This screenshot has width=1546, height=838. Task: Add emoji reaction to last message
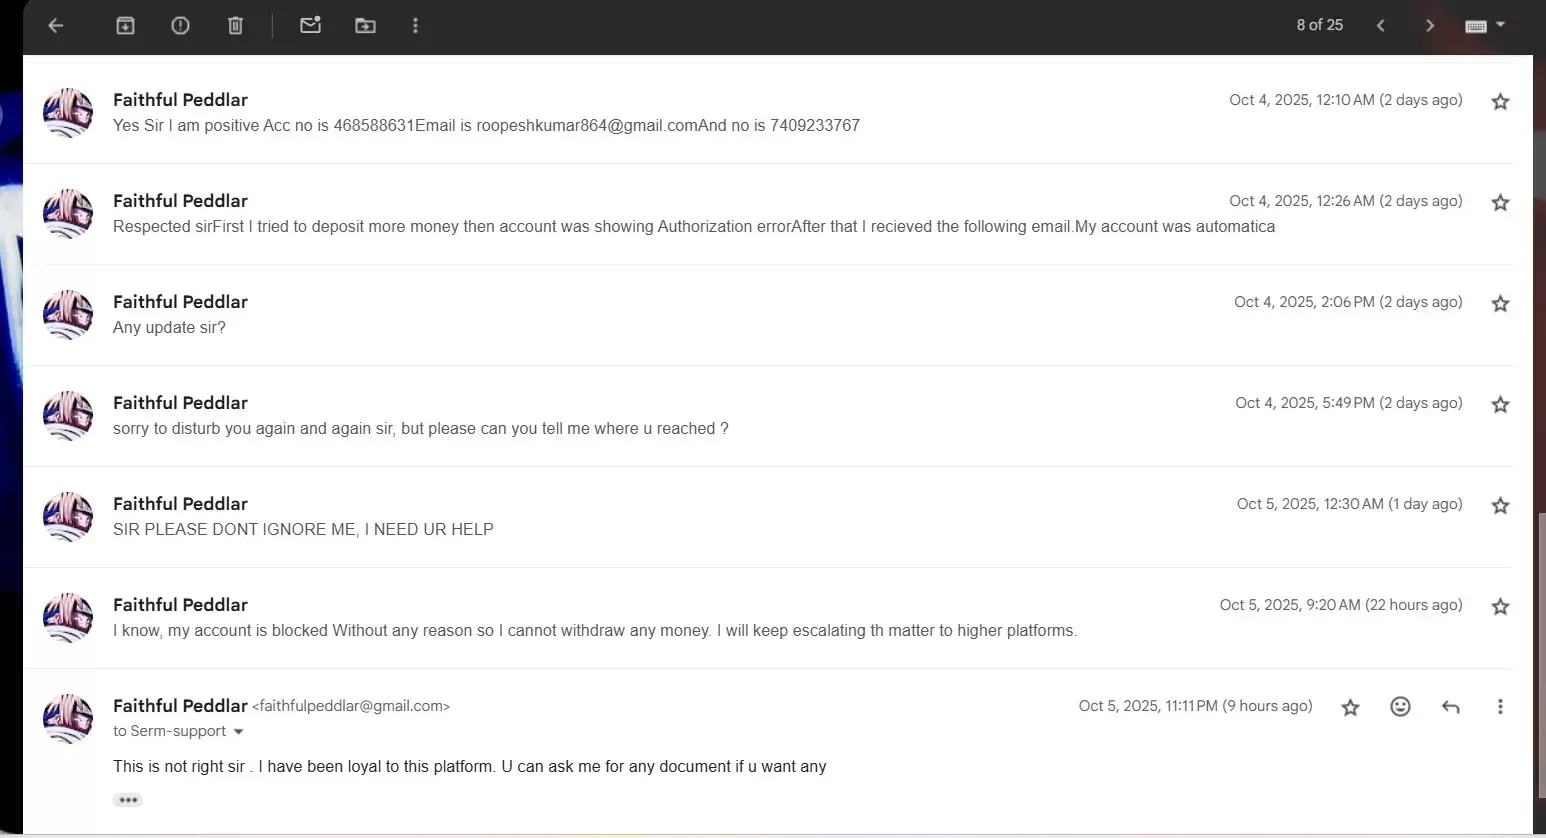click(1400, 707)
